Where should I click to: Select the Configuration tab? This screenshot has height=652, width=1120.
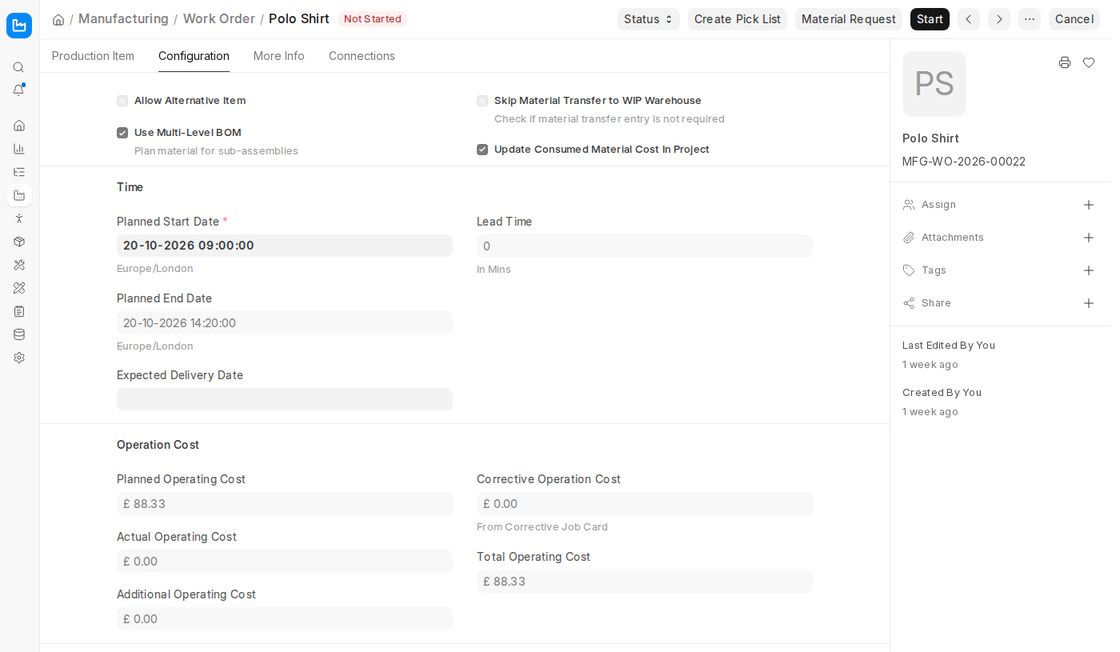pos(194,56)
